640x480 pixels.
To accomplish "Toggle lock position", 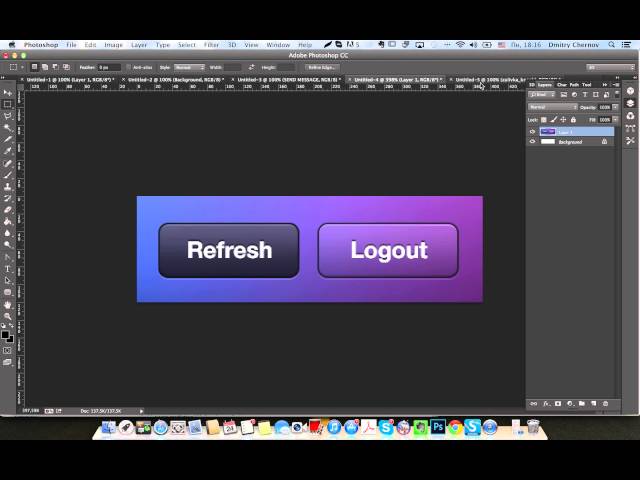I will click(563, 120).
